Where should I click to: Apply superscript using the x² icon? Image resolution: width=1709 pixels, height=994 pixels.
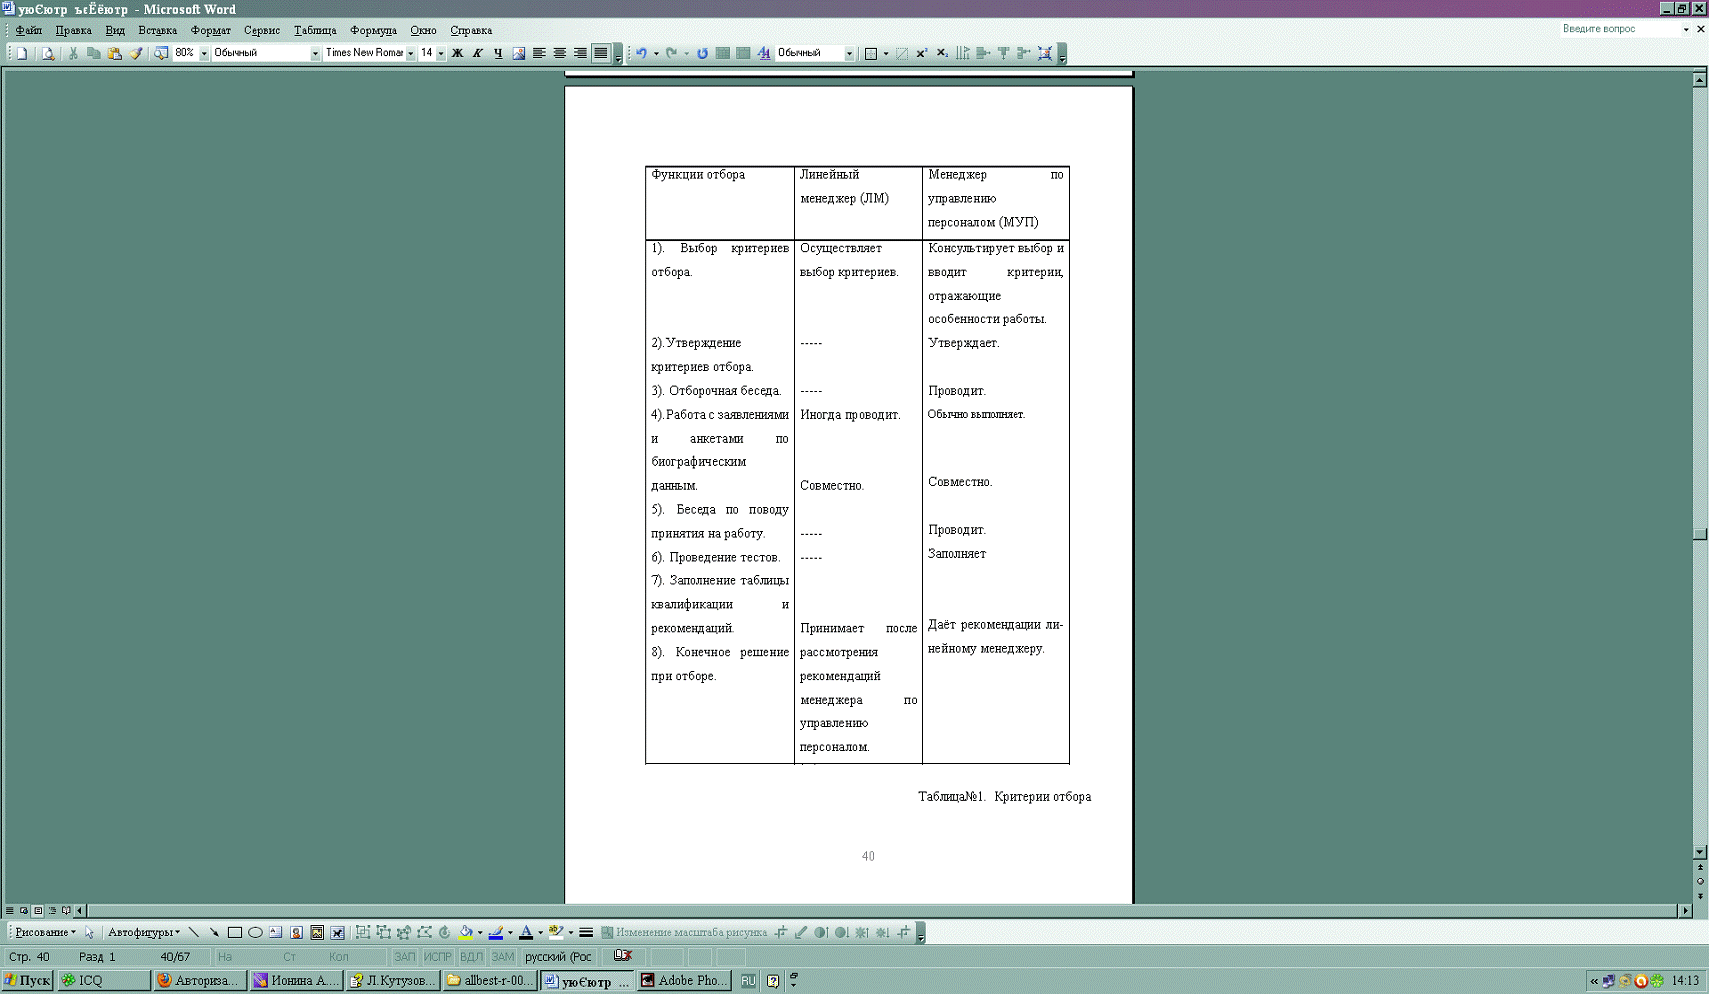click(x=921, y=53)
